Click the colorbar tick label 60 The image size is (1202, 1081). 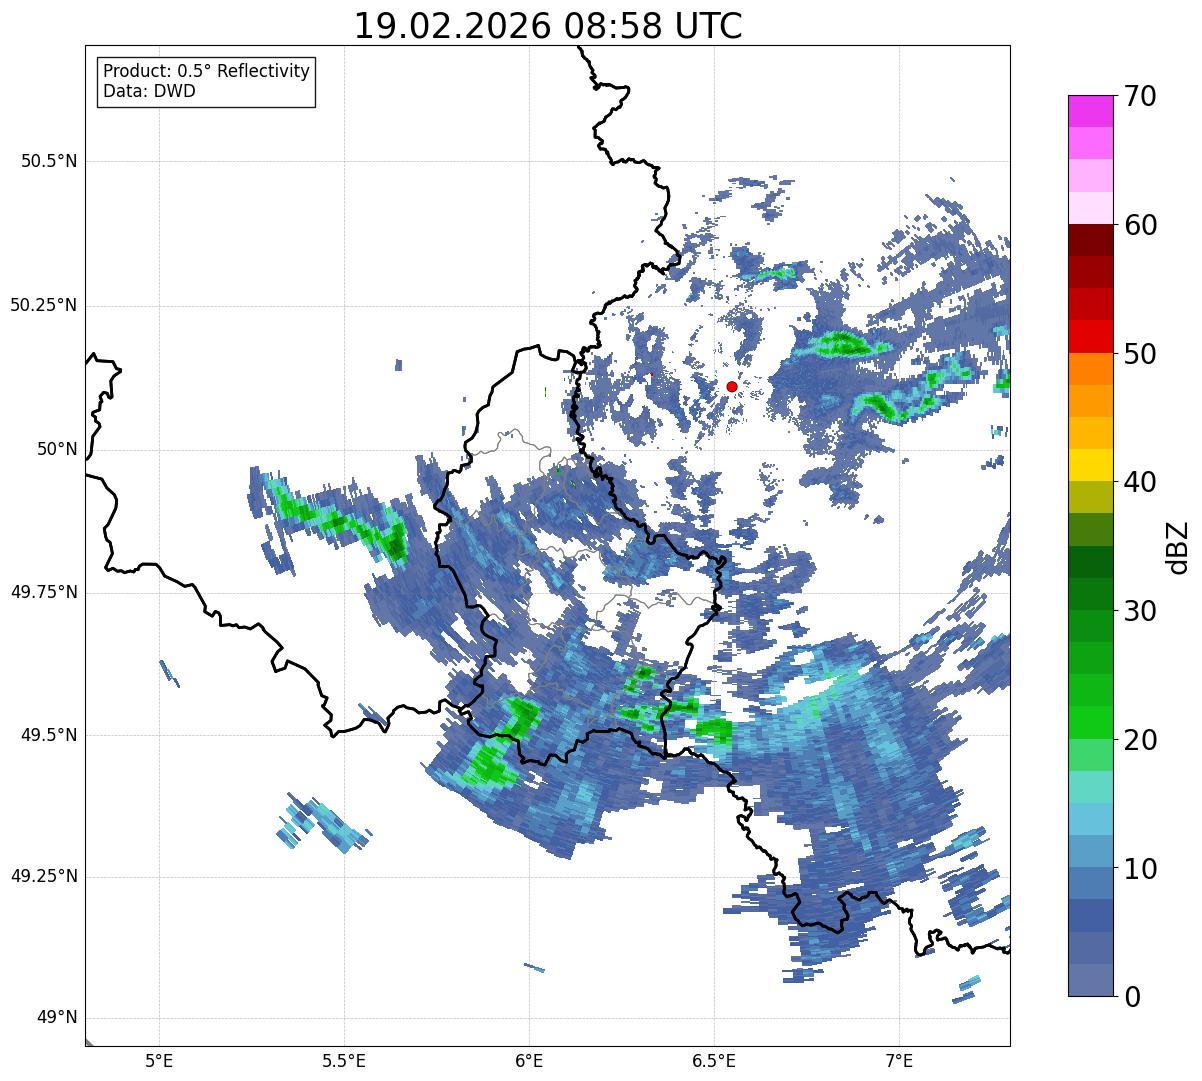[x=1140, y=225]
